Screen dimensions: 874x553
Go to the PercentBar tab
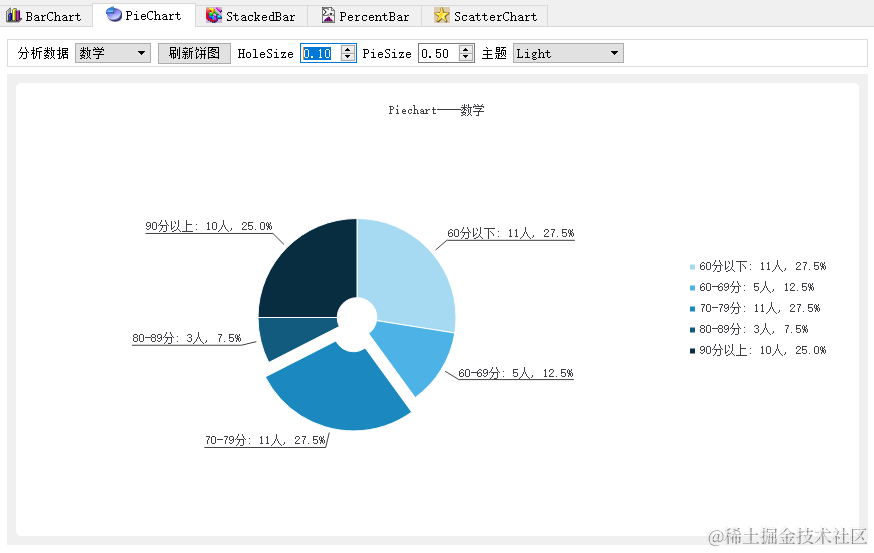[365, 16]
